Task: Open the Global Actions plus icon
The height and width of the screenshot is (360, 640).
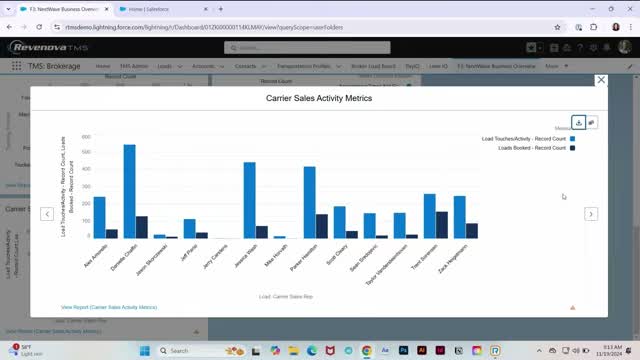Action: [554, 48]
